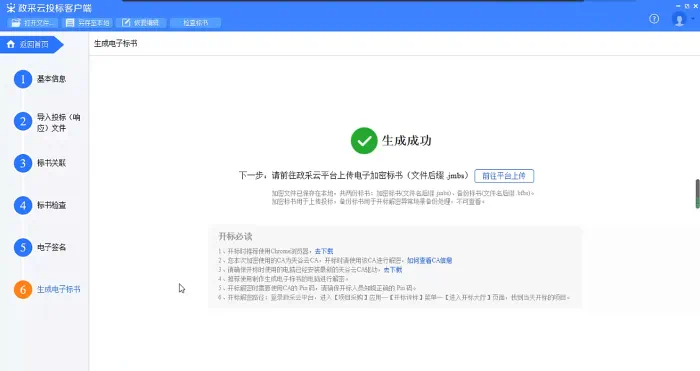Click the vertical scrollbar thumb at right
Viewport: 700px width, 371px height.
click(x=697, y=194)
